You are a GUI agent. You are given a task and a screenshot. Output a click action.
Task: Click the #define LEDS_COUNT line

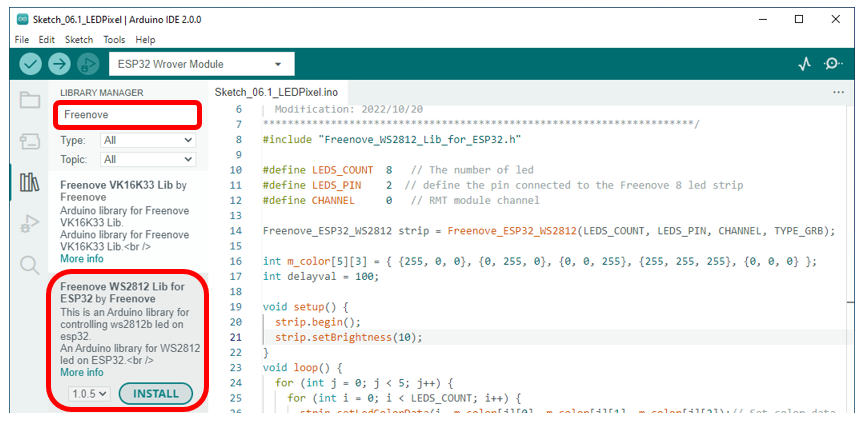[x=398, y=170]
